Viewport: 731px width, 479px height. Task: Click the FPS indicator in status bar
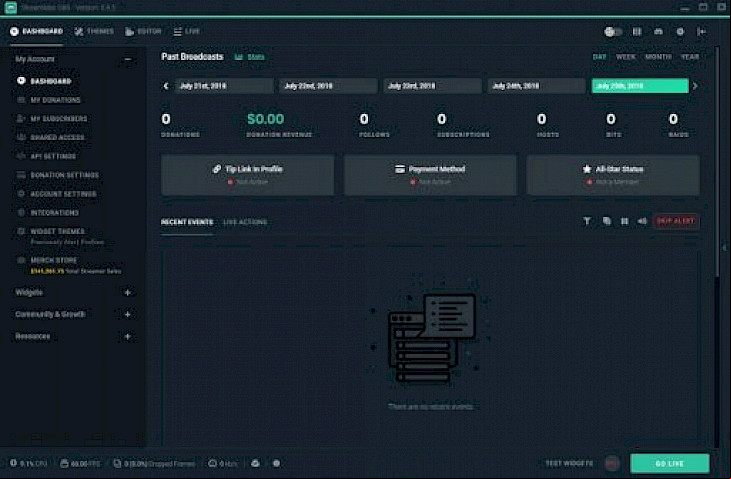click(80, 464)
